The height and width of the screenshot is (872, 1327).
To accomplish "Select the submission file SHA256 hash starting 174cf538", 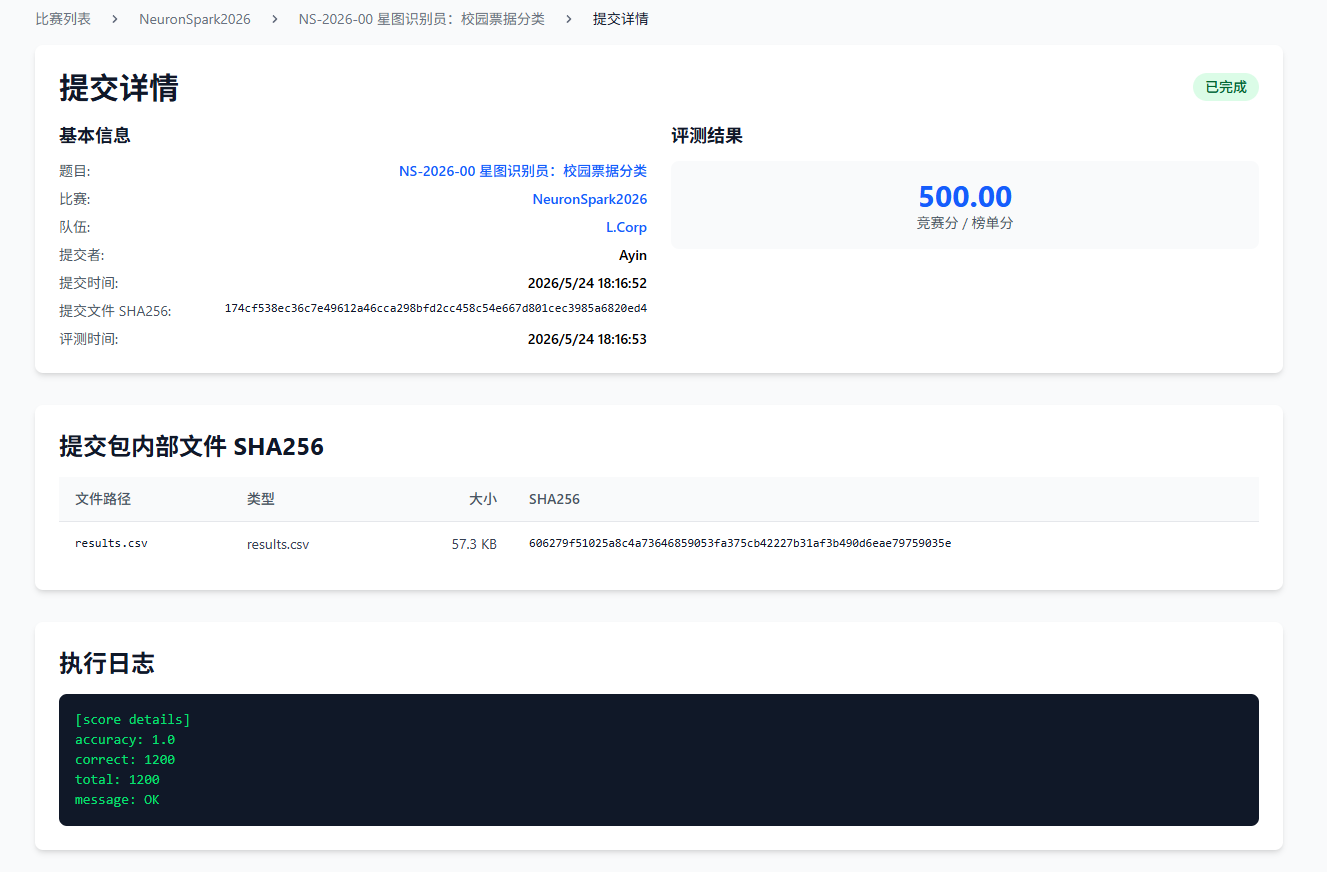I will coord(436,308).
